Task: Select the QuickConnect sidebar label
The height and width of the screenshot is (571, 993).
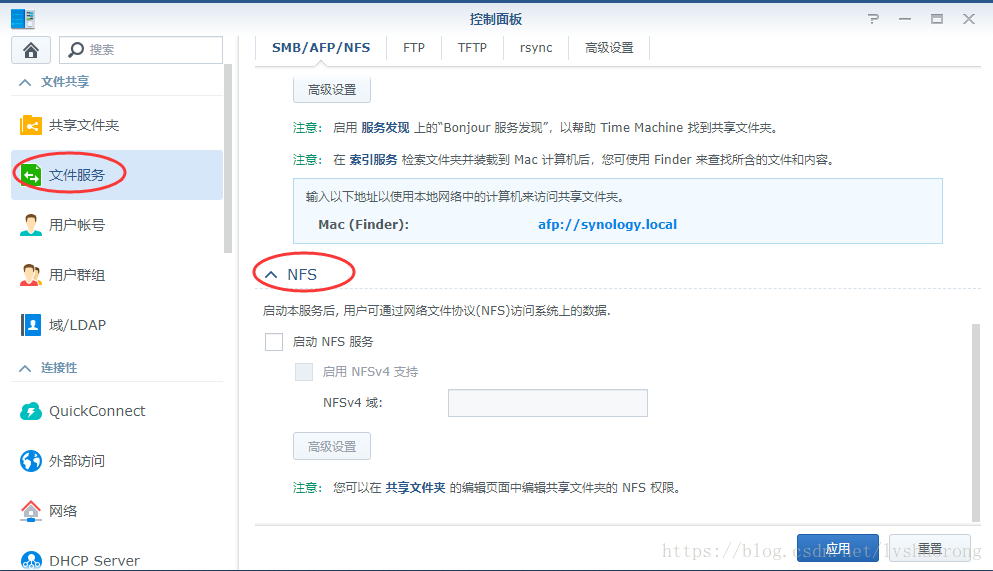Action: 97,411
